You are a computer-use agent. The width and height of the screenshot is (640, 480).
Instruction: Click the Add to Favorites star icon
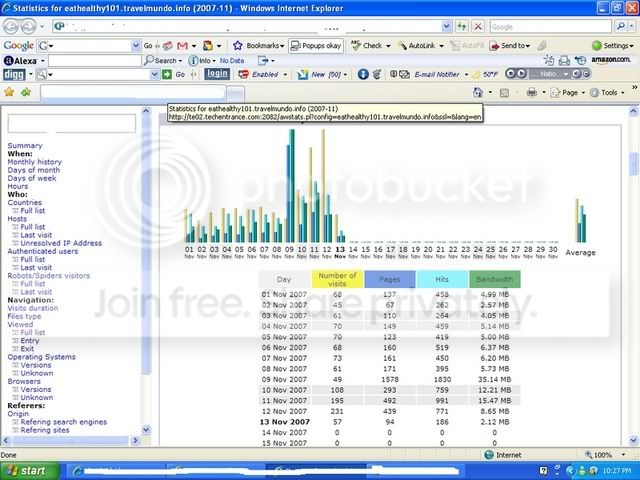26,92
